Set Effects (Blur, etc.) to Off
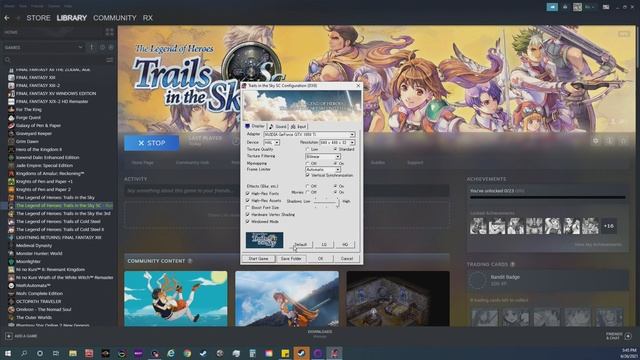Viewport: 640px width, 360px height. click(311, 186)
